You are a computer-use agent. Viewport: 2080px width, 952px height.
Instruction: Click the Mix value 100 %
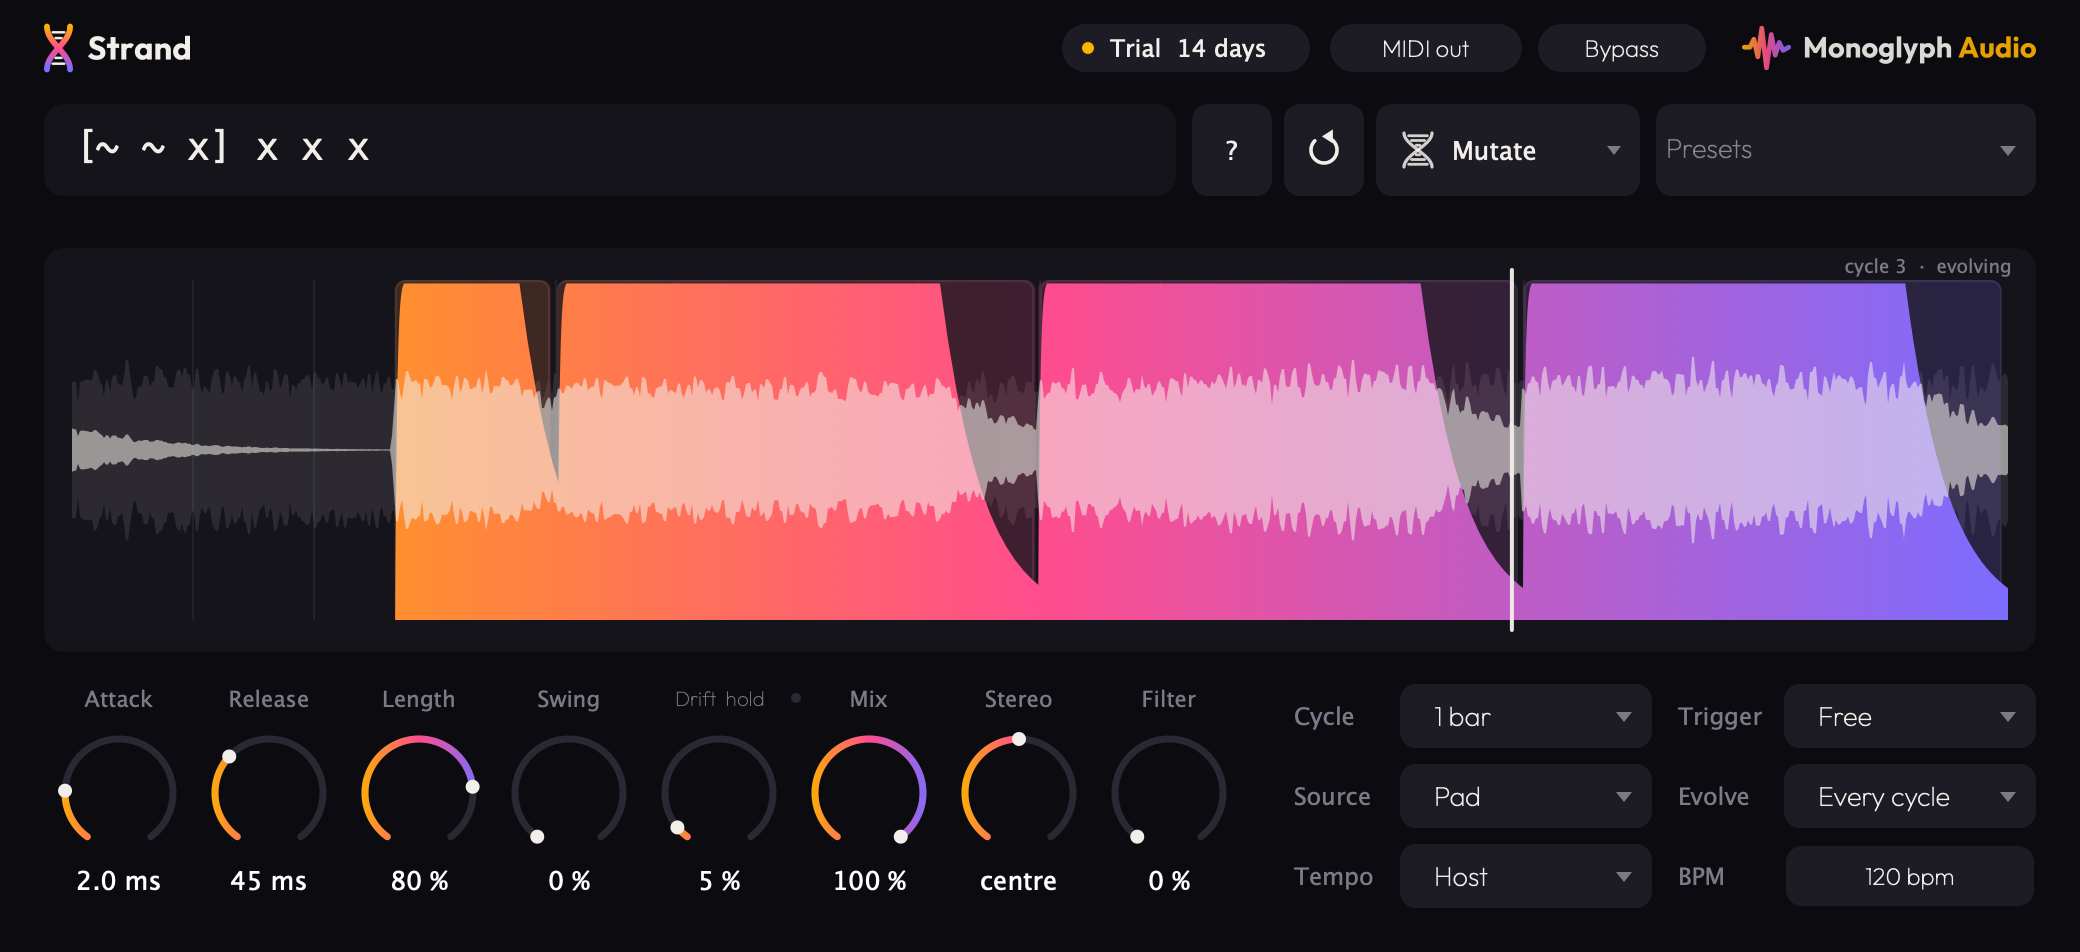pyautogui.click(x=869, y=881)
